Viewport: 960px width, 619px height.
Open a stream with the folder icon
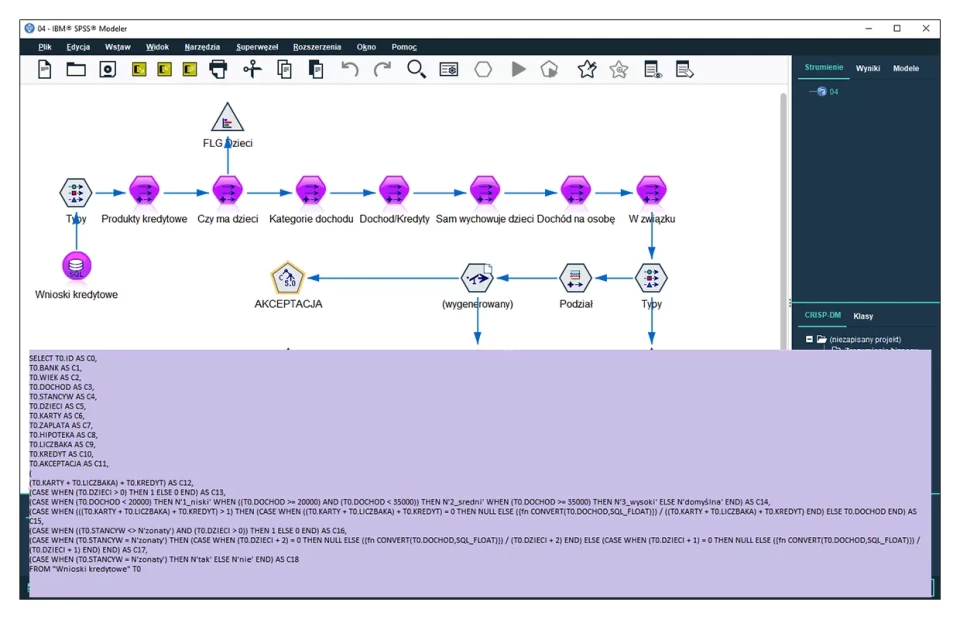[76, 70]
